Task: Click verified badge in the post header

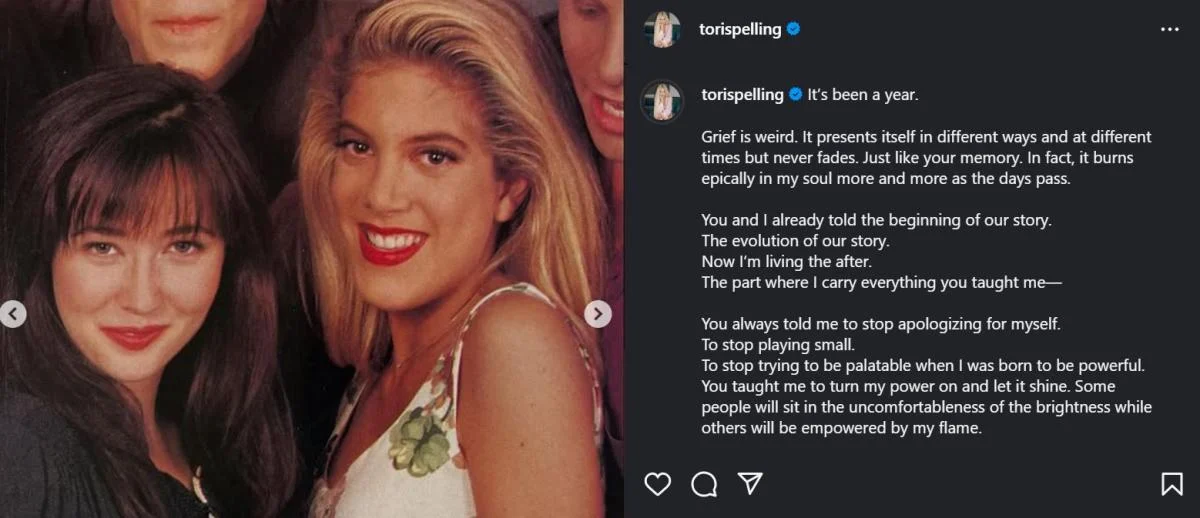Action: (x=793, y=30)
